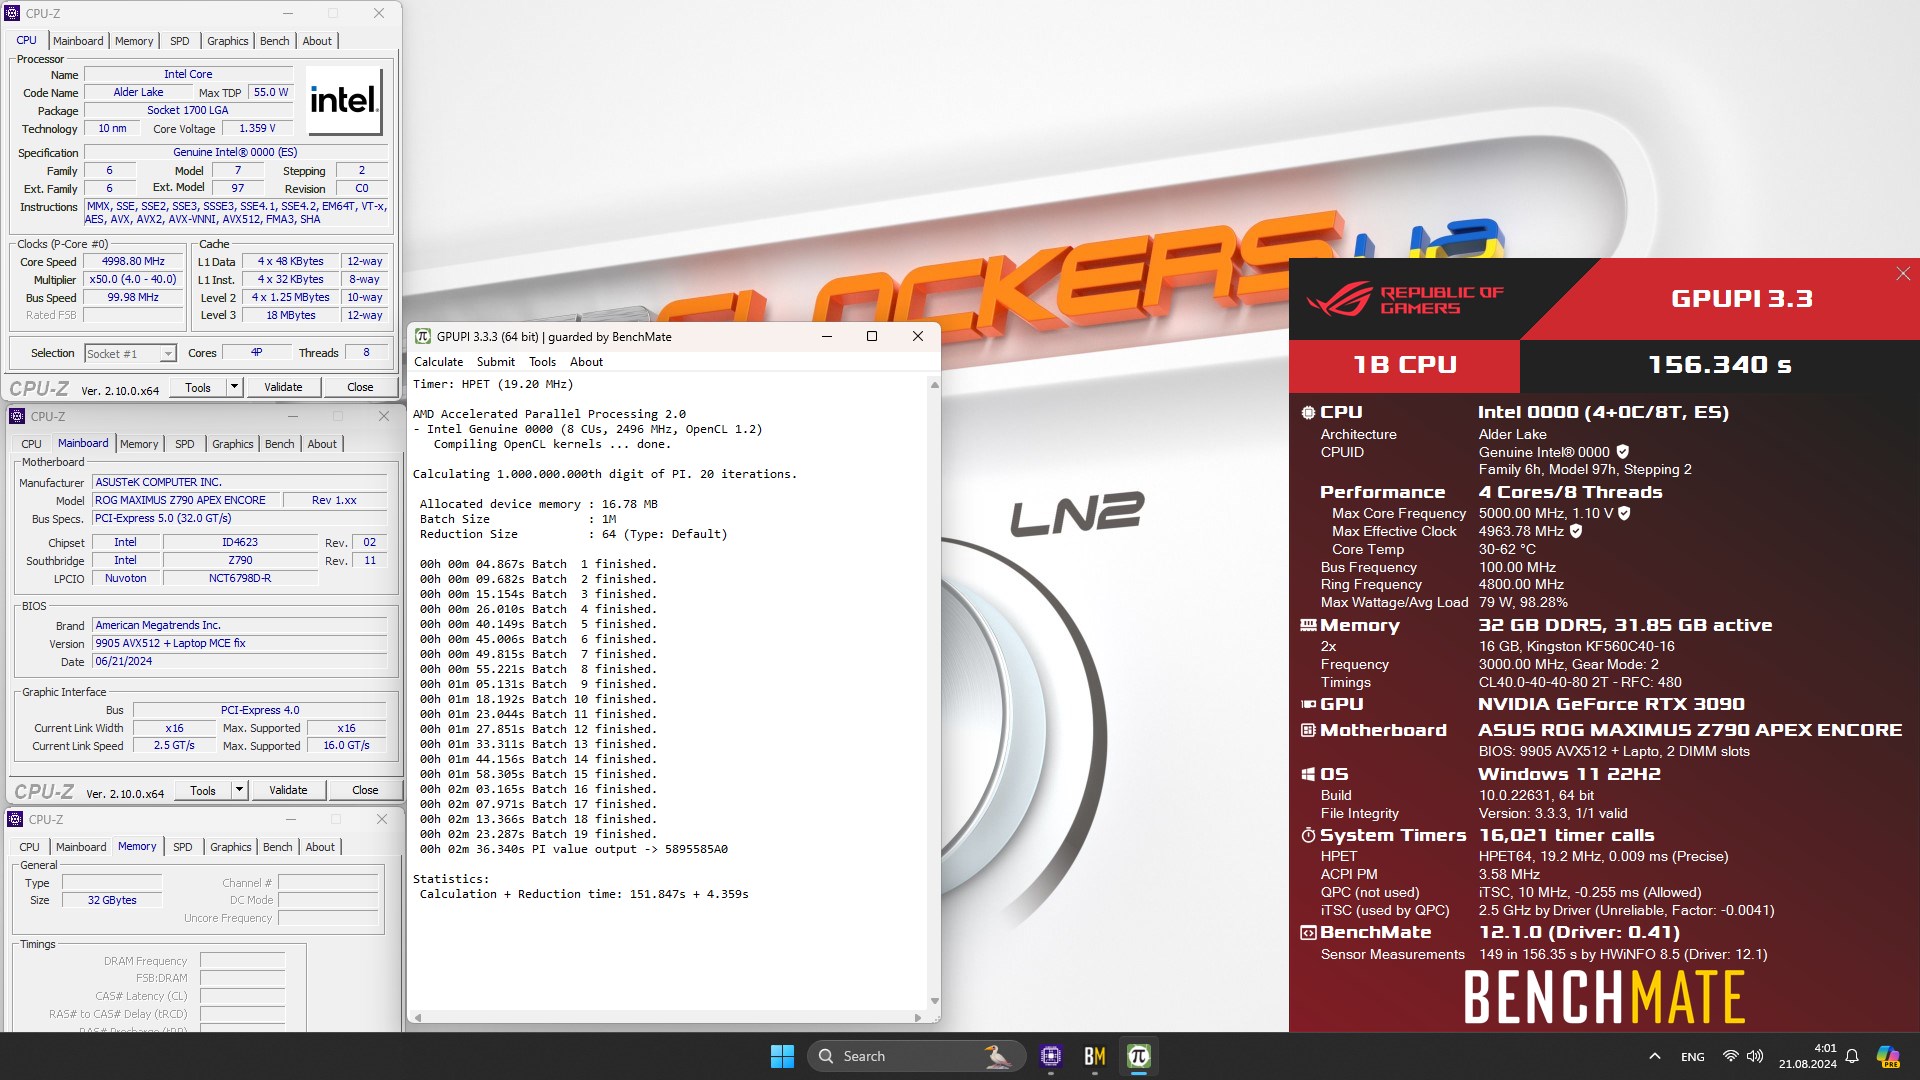The height and width of the screenshot is (1080, 1920).
Task: Click the bottom CPU-Z window title icon
Action: (15, 820)
